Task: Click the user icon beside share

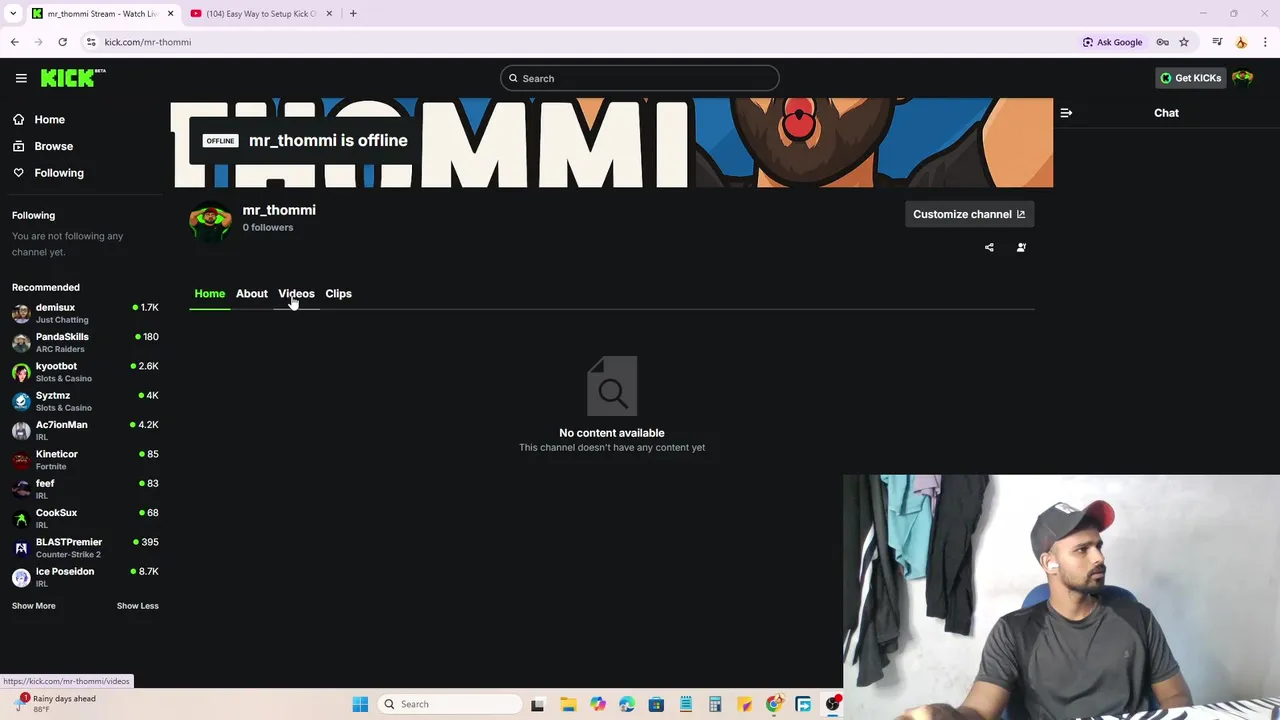Action: point(1021,248)
